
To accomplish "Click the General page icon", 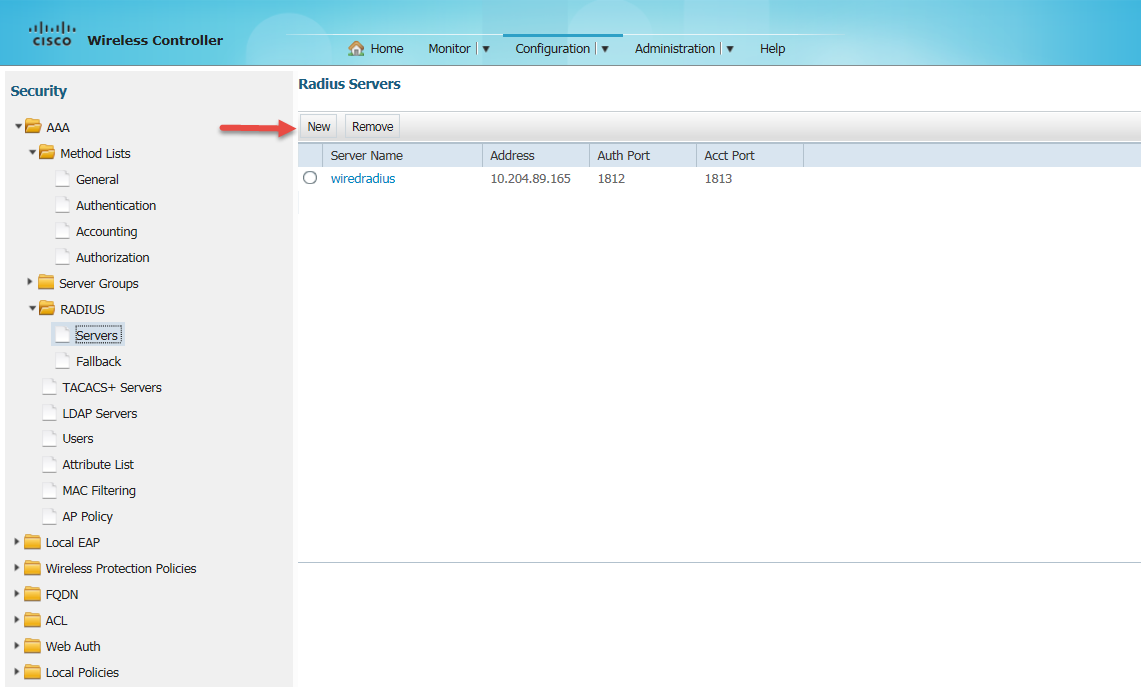I will coord(63,179).
